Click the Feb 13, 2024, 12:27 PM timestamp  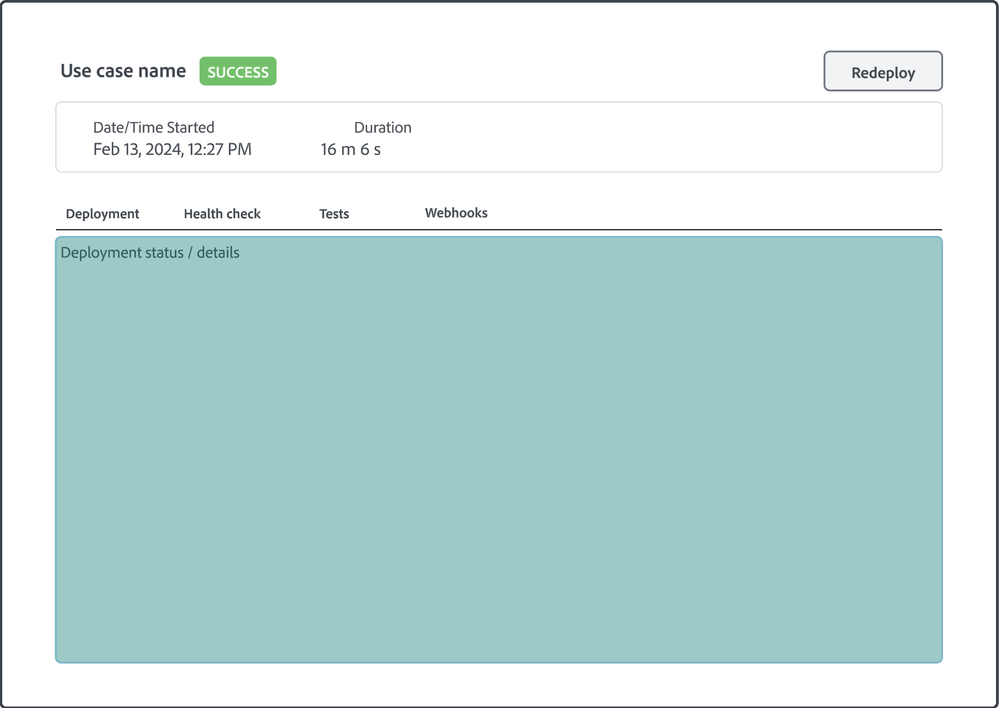(172, 149)
